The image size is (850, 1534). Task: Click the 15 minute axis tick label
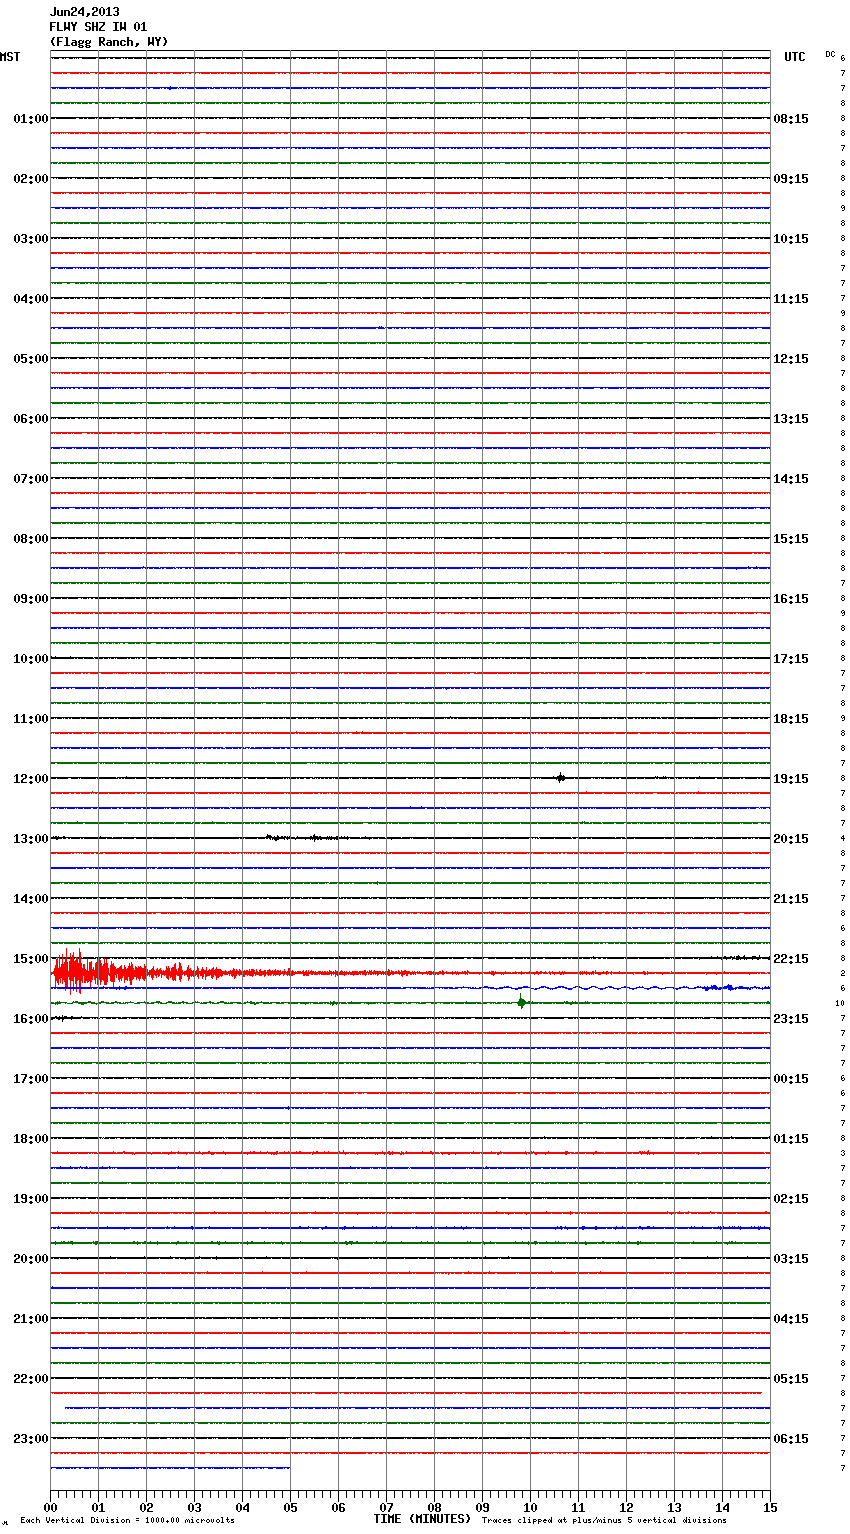point(770,1507)
